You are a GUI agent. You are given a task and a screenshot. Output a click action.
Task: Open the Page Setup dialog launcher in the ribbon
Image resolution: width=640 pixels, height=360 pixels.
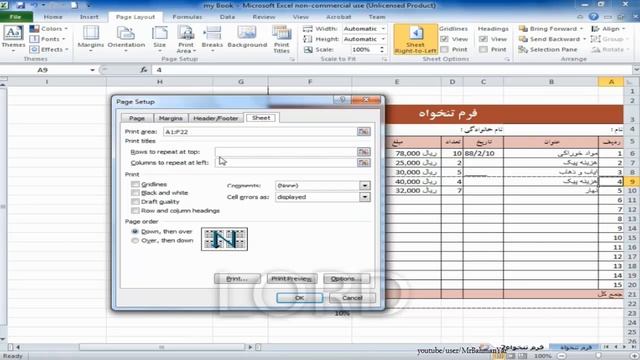[x=292, y=60]
